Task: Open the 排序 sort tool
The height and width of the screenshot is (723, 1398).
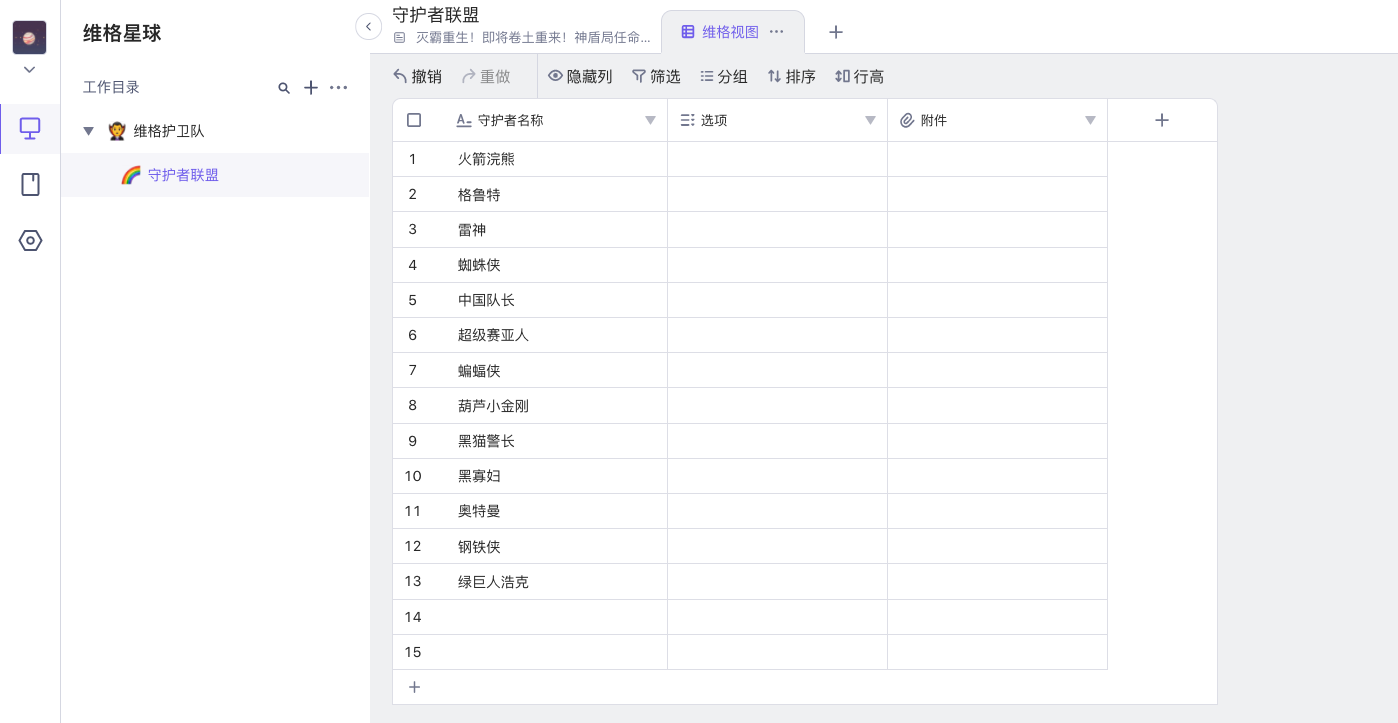Action: coord(791,76)
